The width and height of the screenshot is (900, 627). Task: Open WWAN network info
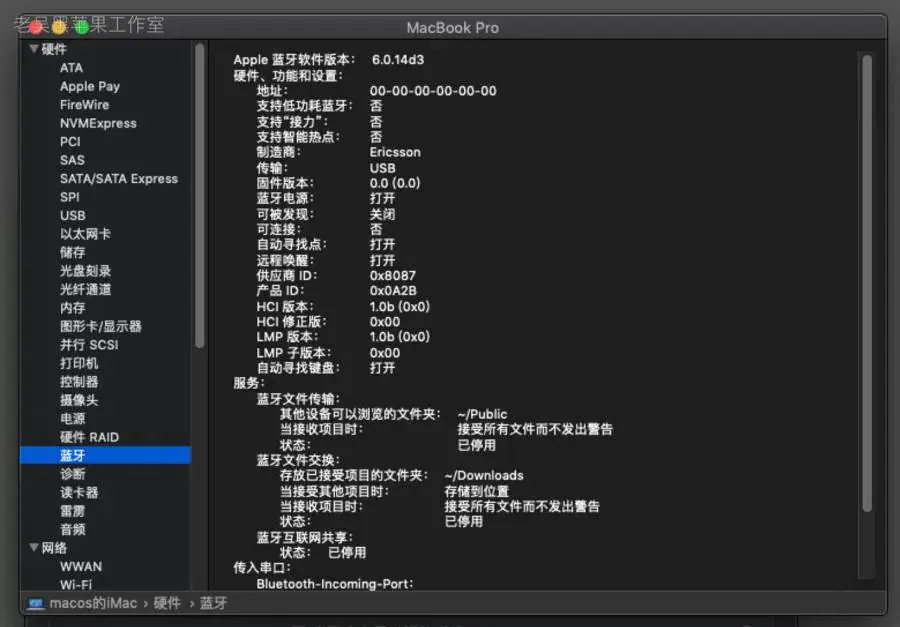click(81, 566)
